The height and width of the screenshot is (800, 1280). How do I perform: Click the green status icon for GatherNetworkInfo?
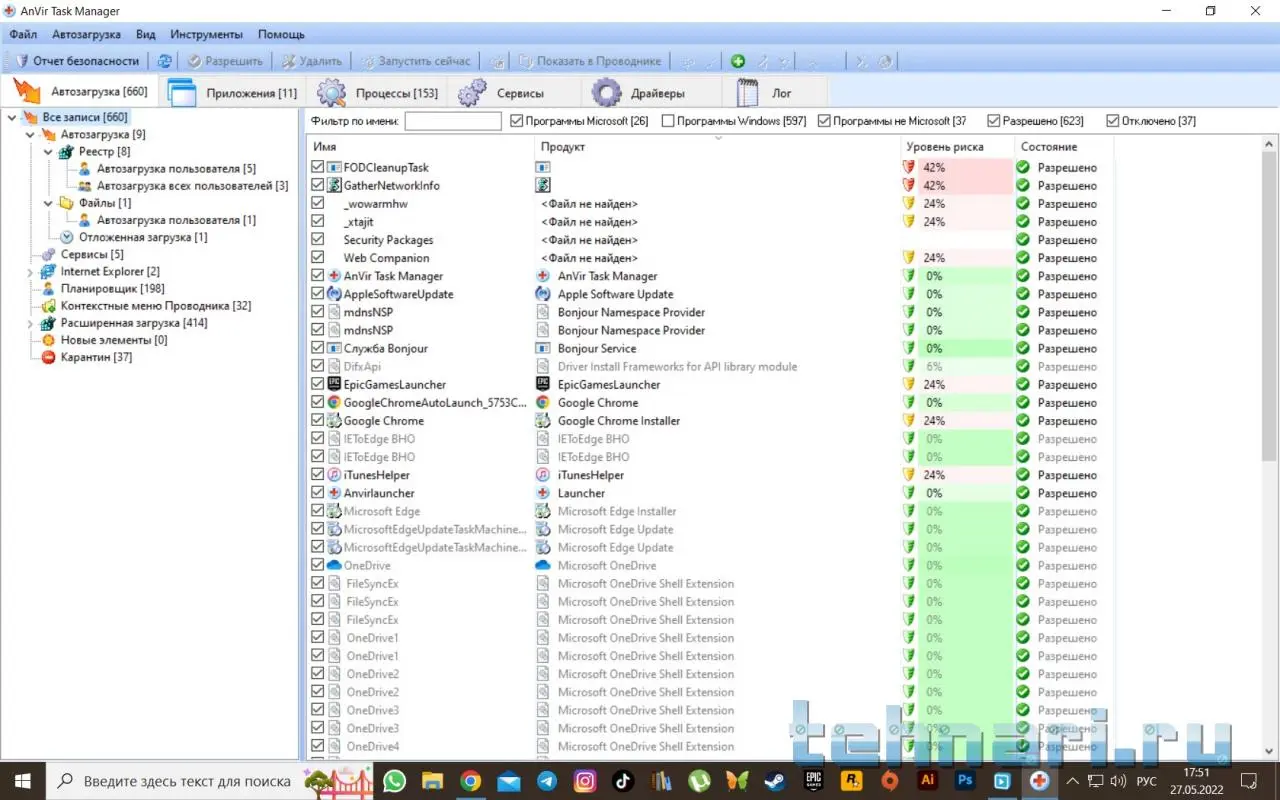coord(1023,185)
